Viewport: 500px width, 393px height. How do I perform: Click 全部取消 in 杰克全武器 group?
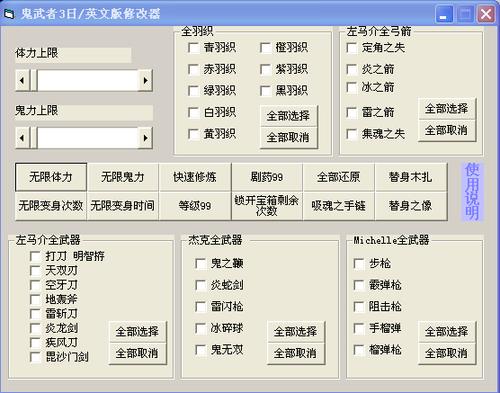[296, 353]
